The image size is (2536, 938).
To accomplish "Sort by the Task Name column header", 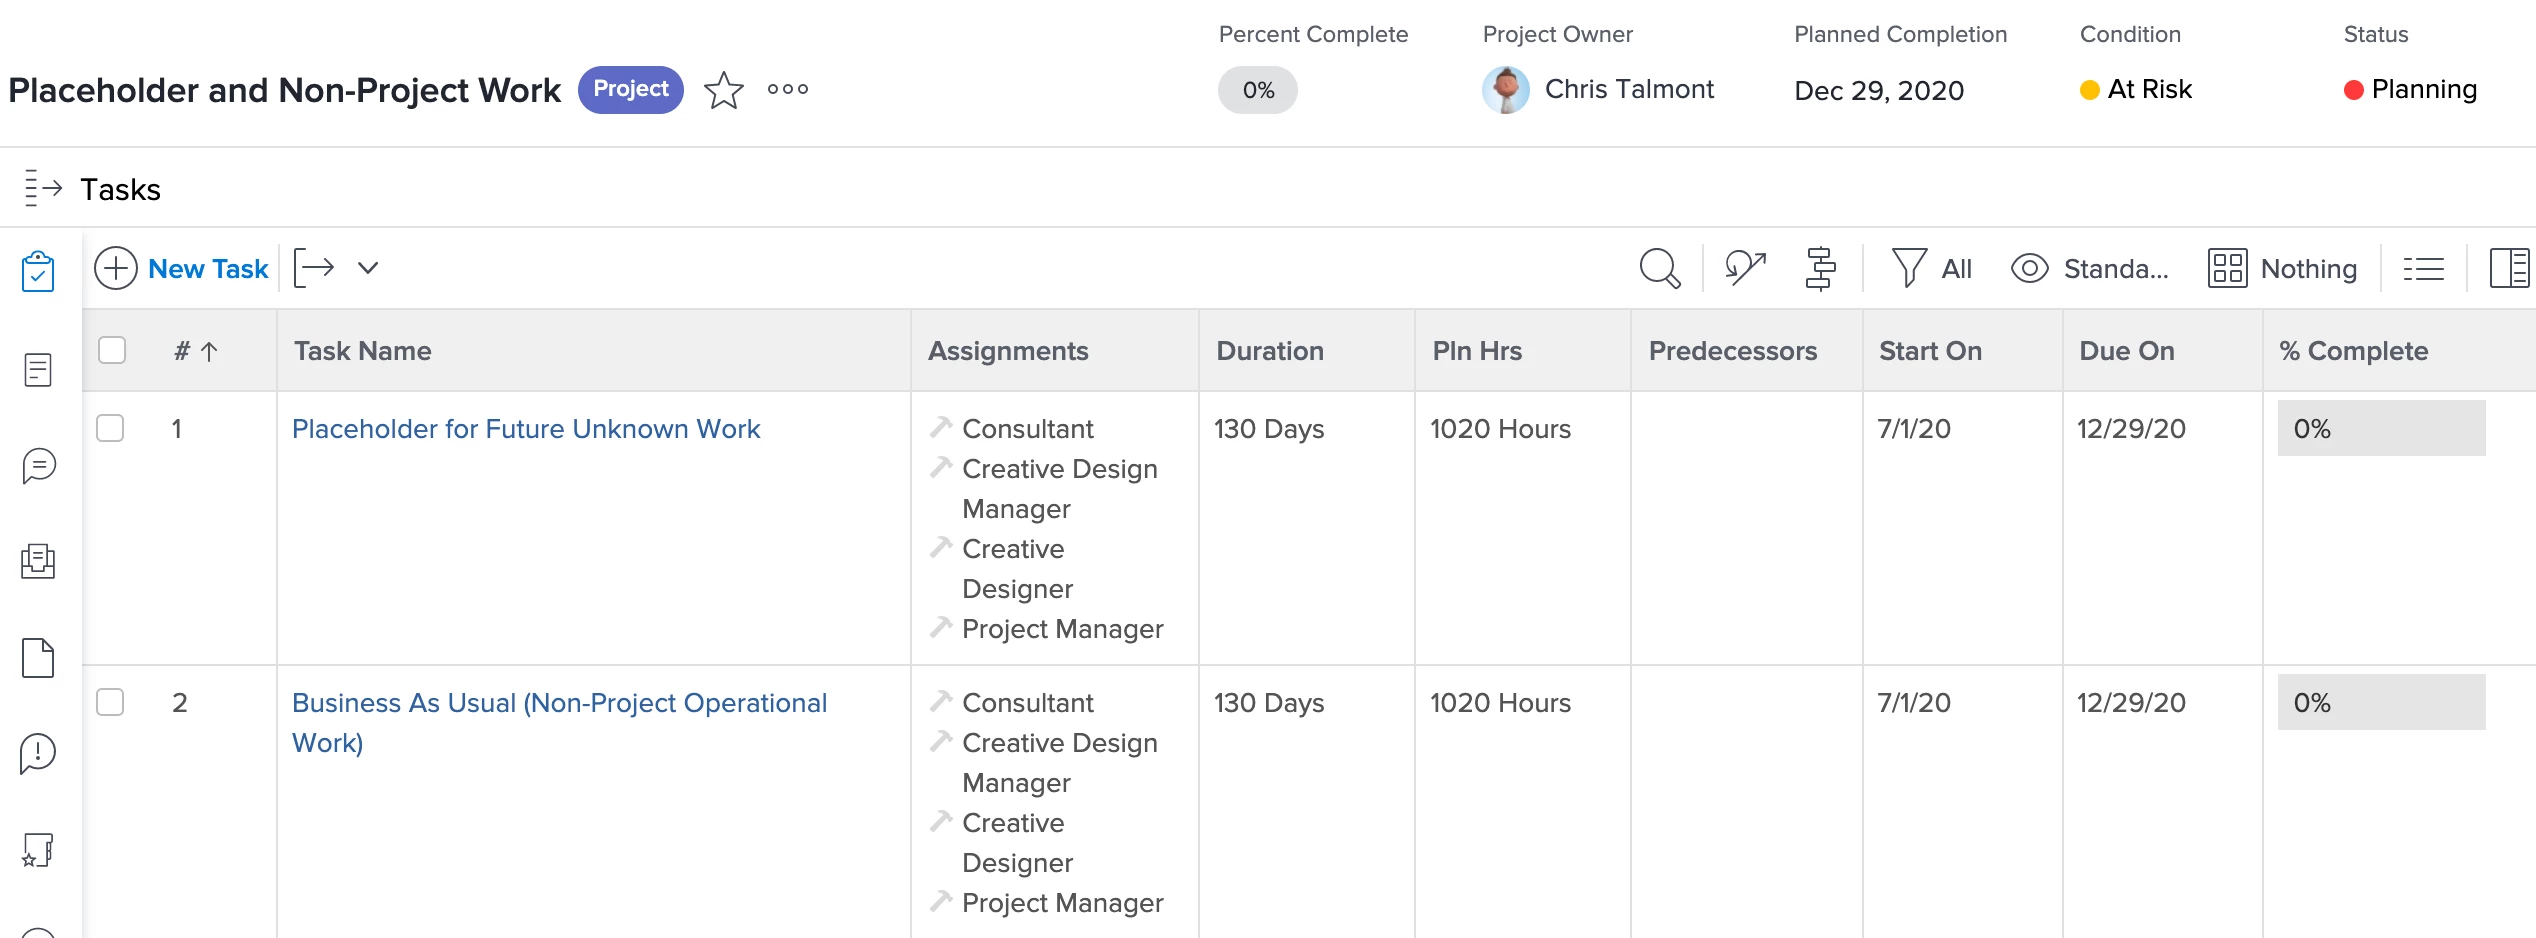I will (362, 350).
